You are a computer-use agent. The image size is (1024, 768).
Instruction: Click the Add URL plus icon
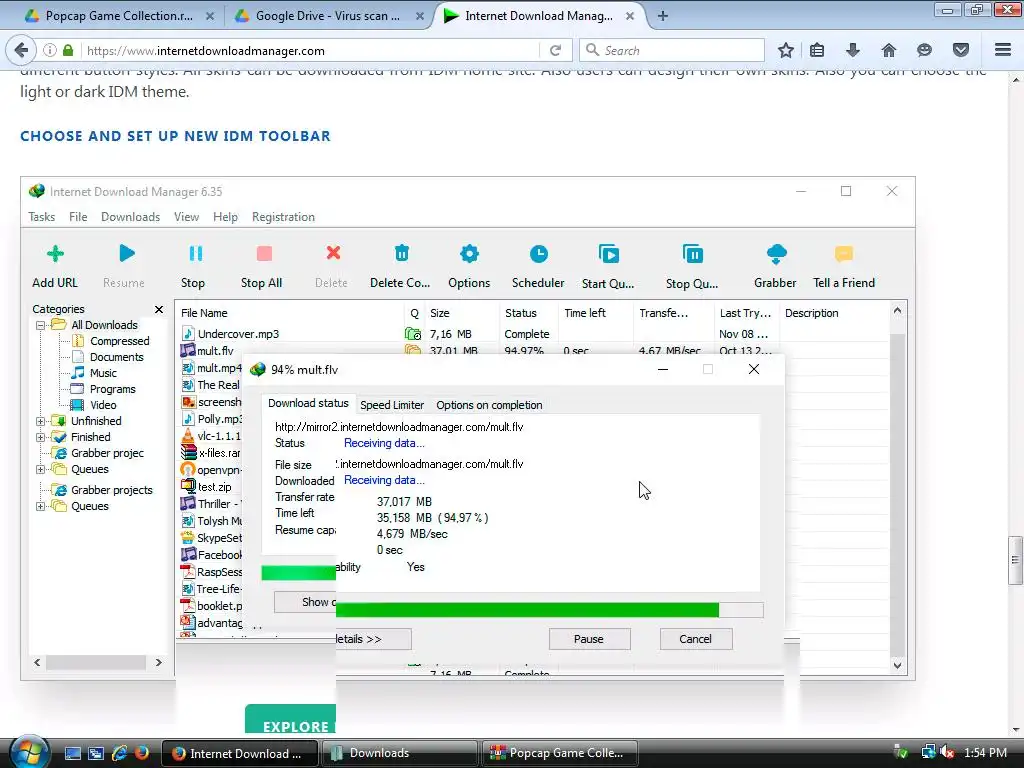click(x=55, y=253)
